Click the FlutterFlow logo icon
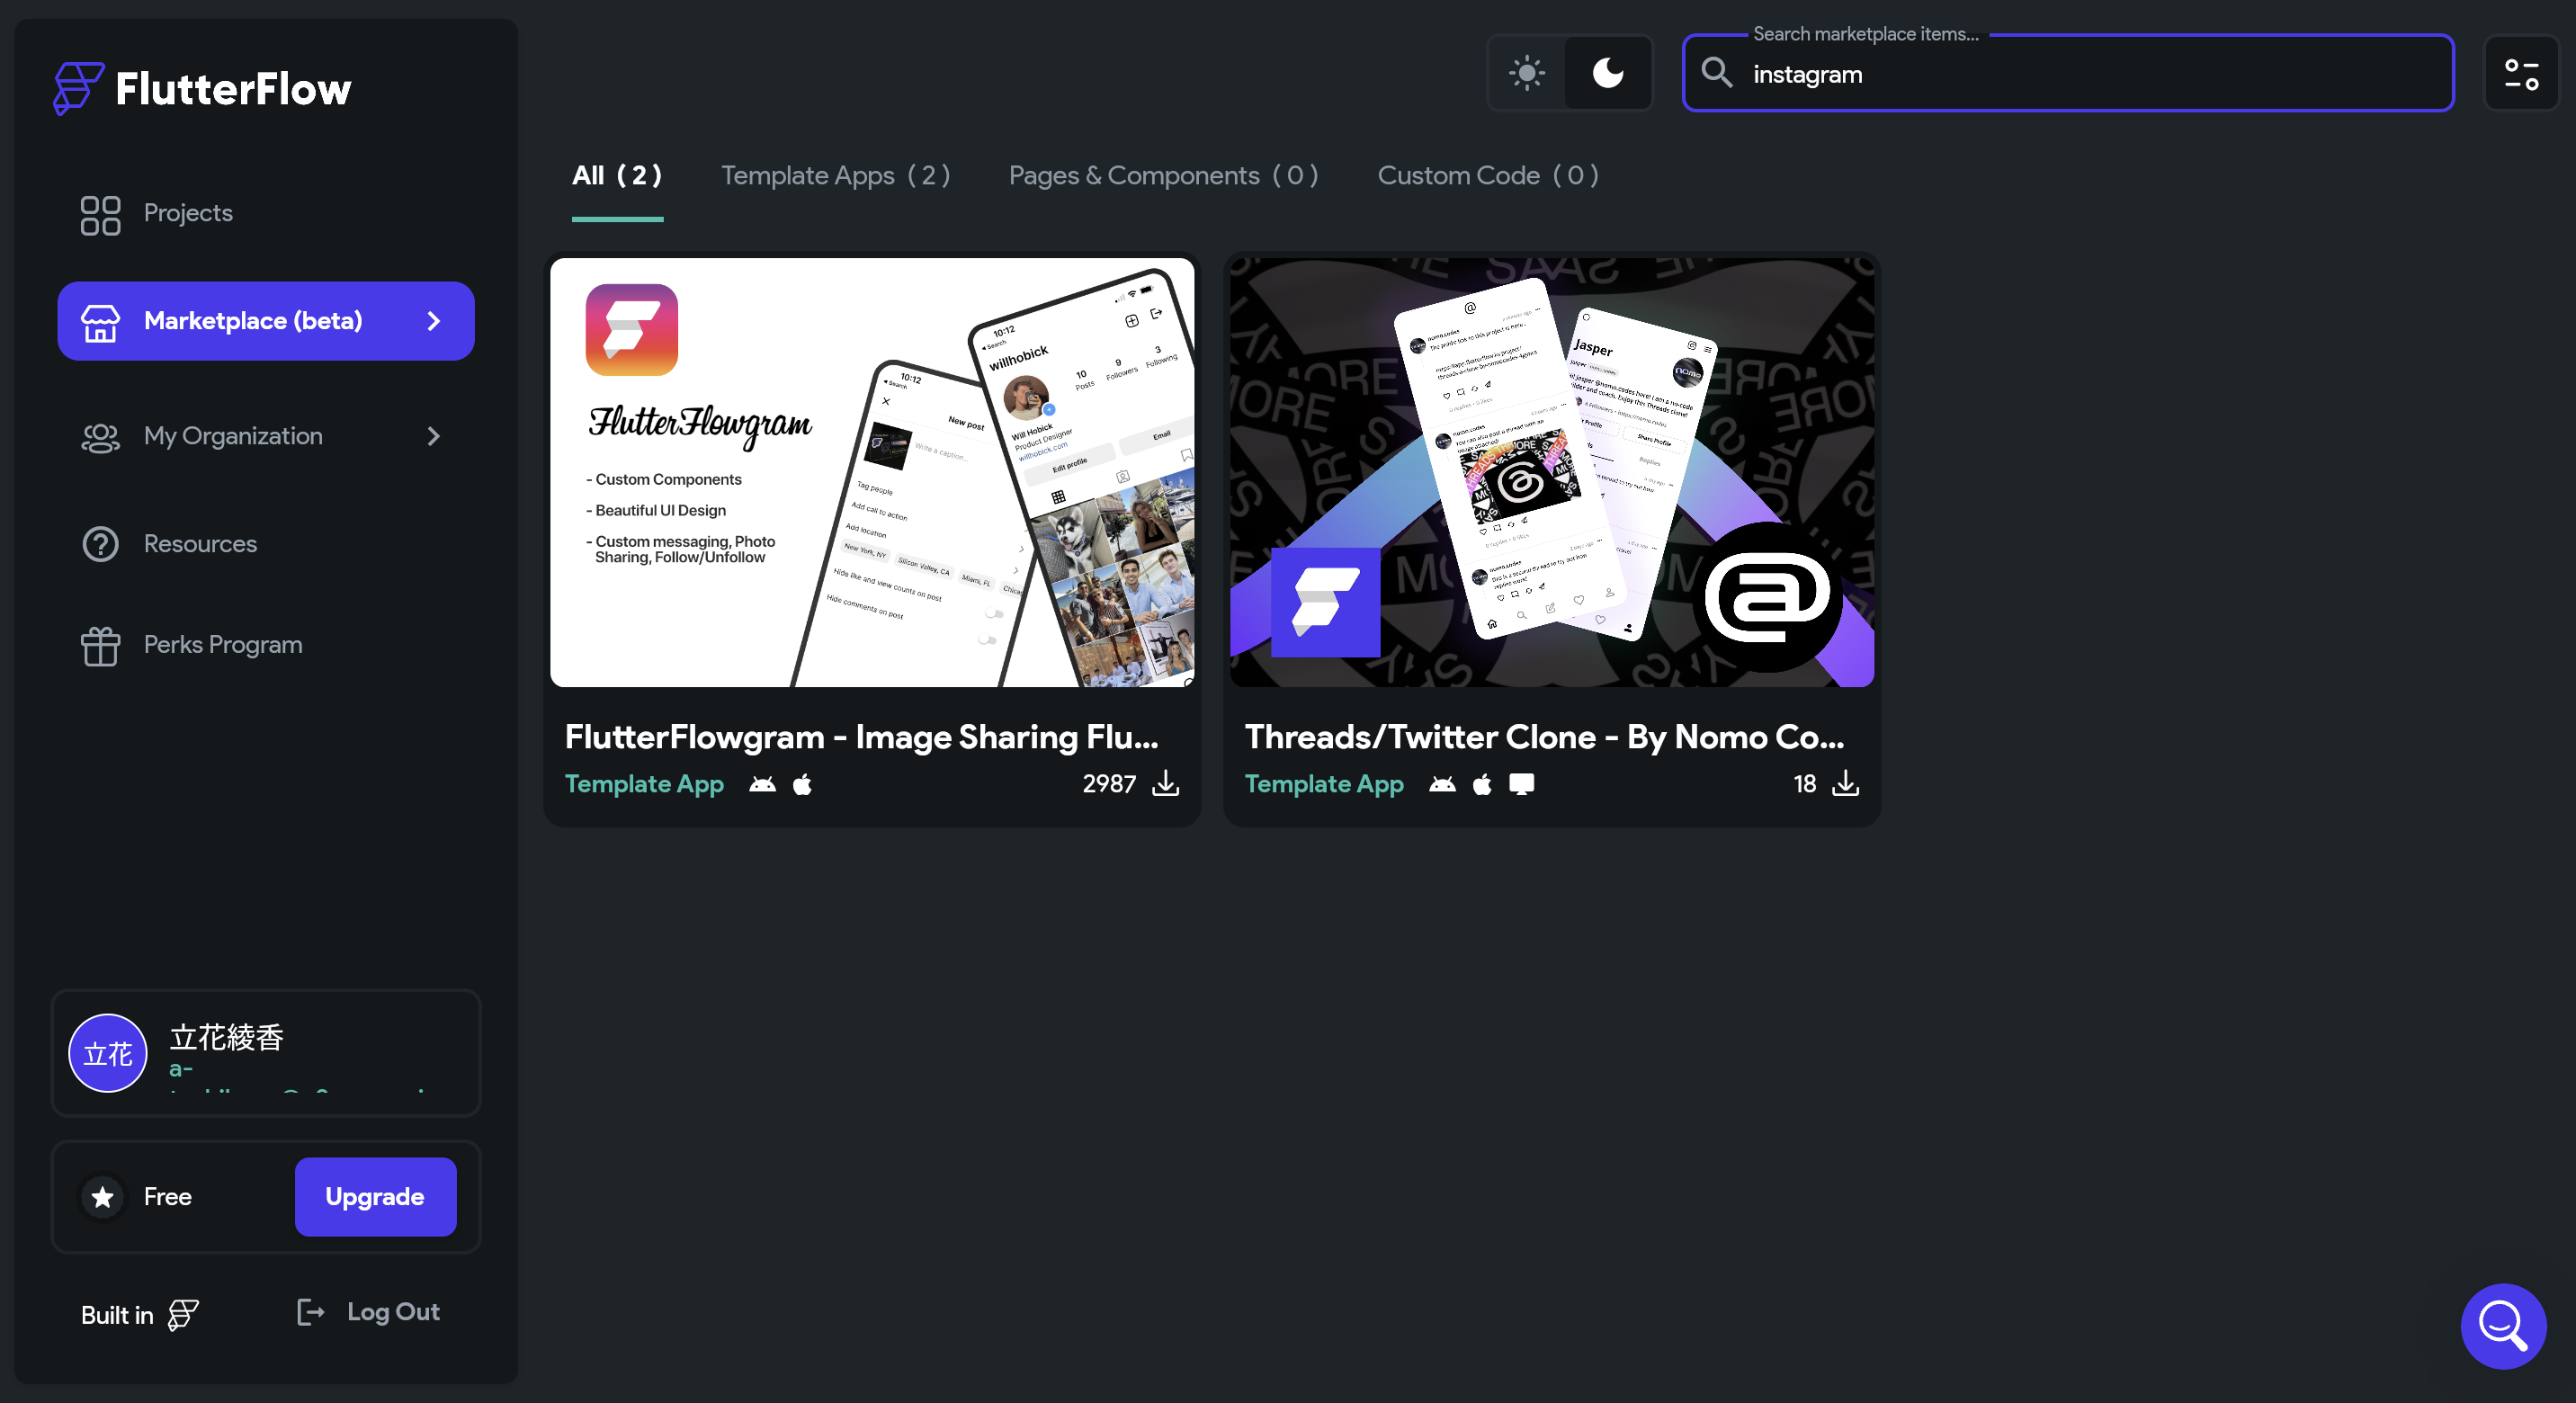The image size is (2576, 1403). (x=78, y=88)
